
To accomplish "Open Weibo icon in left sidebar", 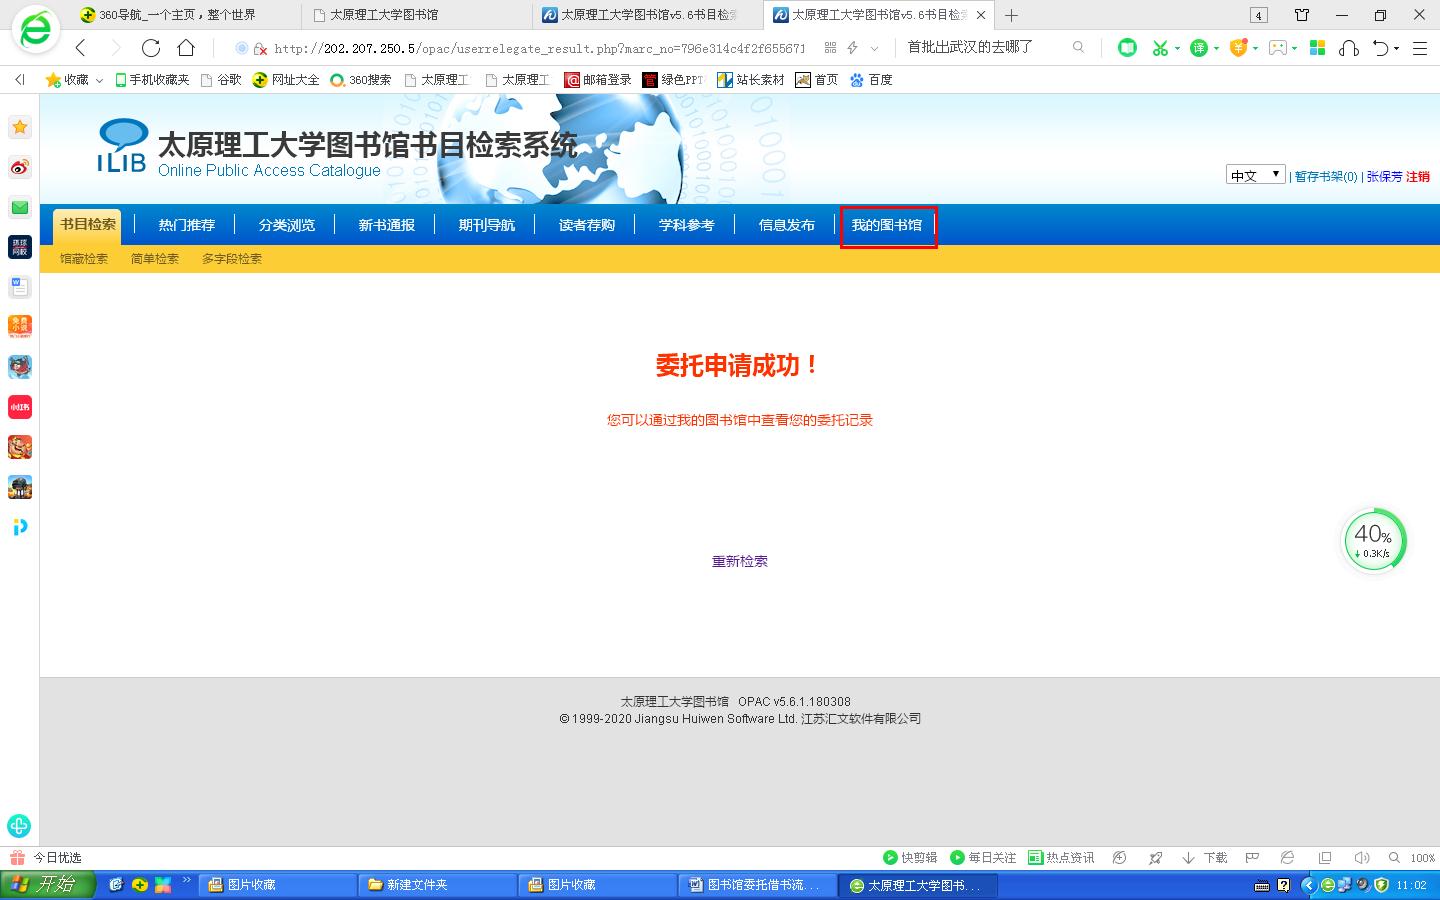I will pyautogui.click(x=20, y=167).
